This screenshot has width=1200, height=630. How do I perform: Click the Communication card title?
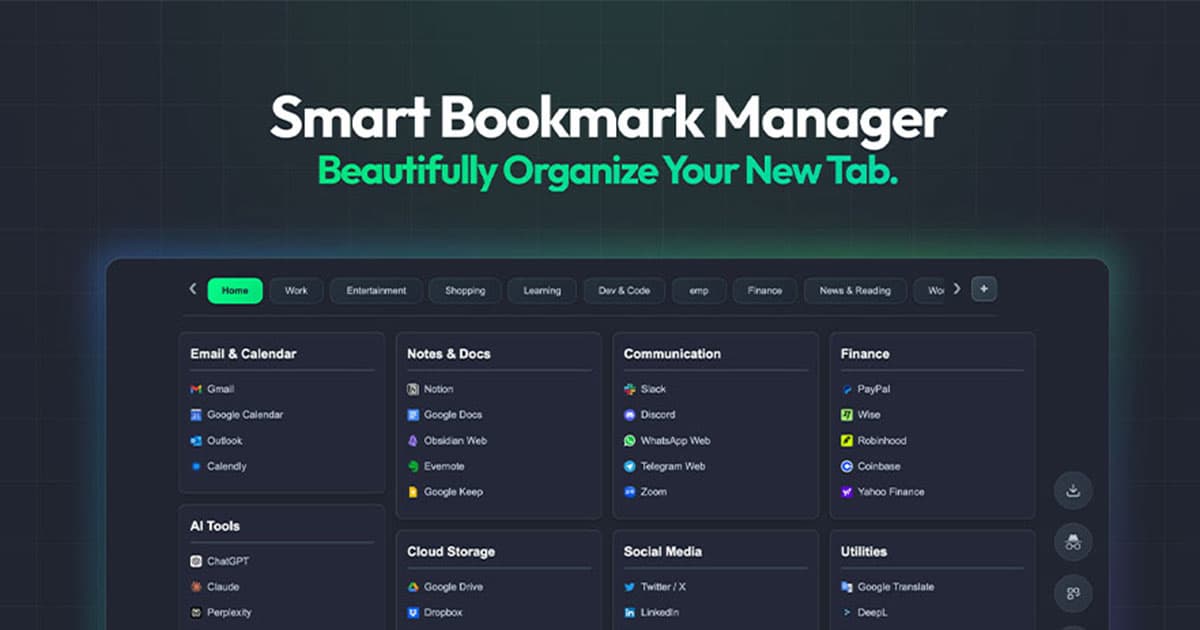[x=672, y=354]
